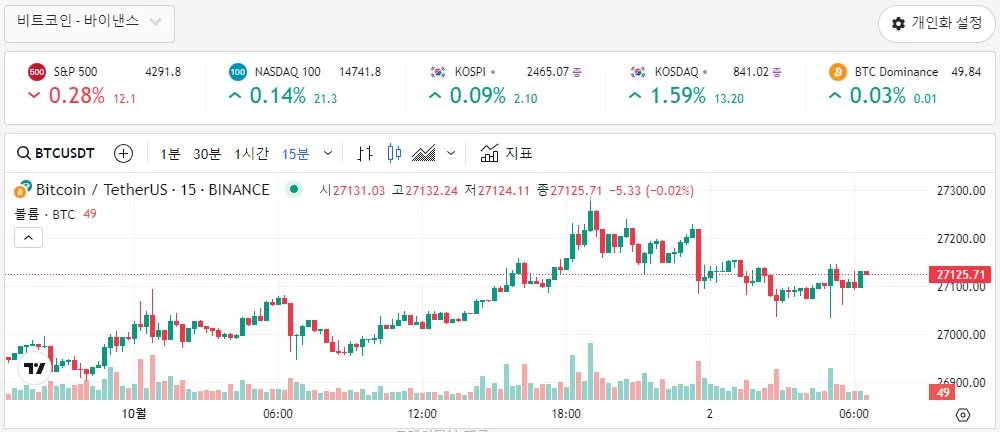
Task: Click the search magnifier icon beside BTCUSDT
Action: [x=24, y=153]
